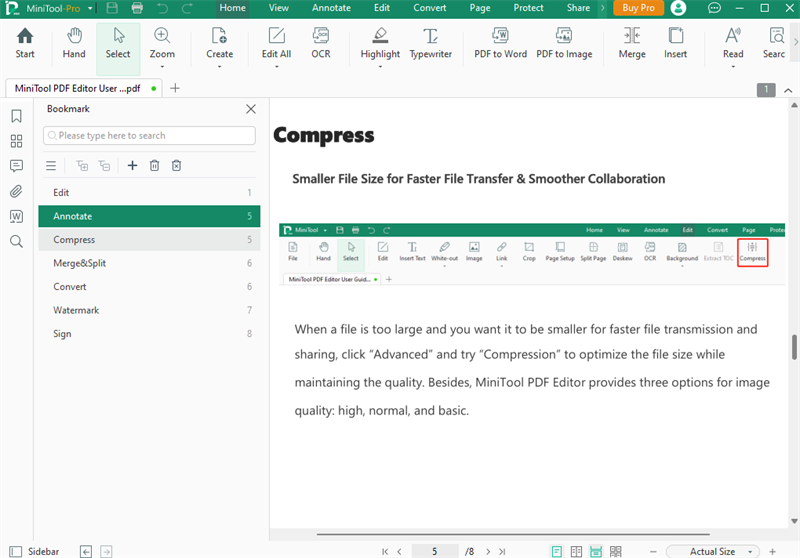This screenshot has height=558, width=800.
Task: Open the Bookmark sidebar panel icon
Action: click(x=16, y=116)
